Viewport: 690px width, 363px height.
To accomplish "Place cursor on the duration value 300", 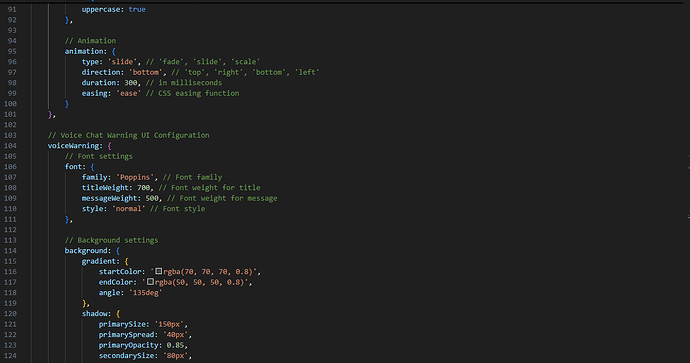I will point(131,83).
